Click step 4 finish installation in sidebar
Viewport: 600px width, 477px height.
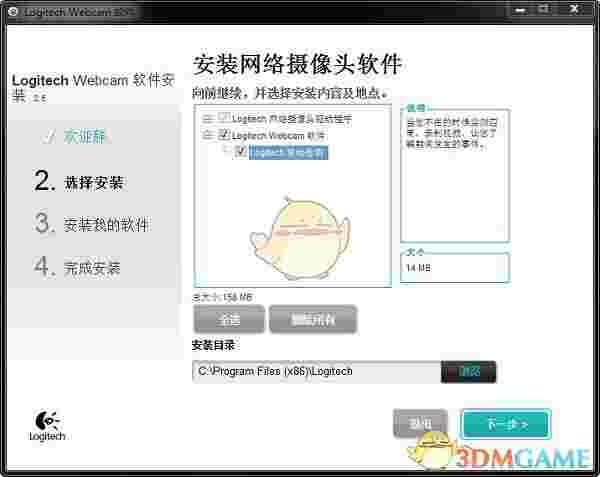[77, 267]
